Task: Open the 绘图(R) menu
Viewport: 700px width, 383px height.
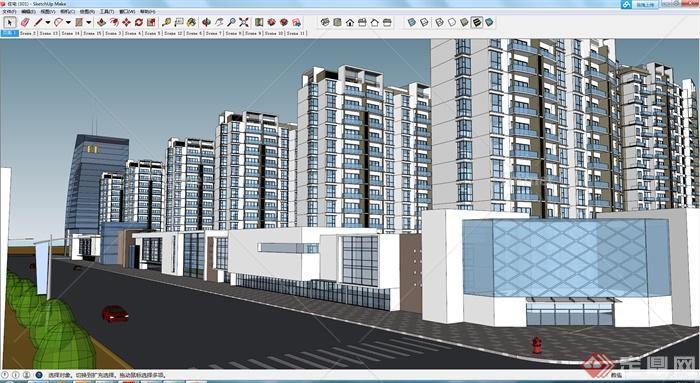Action: click(x=87, y=12)
